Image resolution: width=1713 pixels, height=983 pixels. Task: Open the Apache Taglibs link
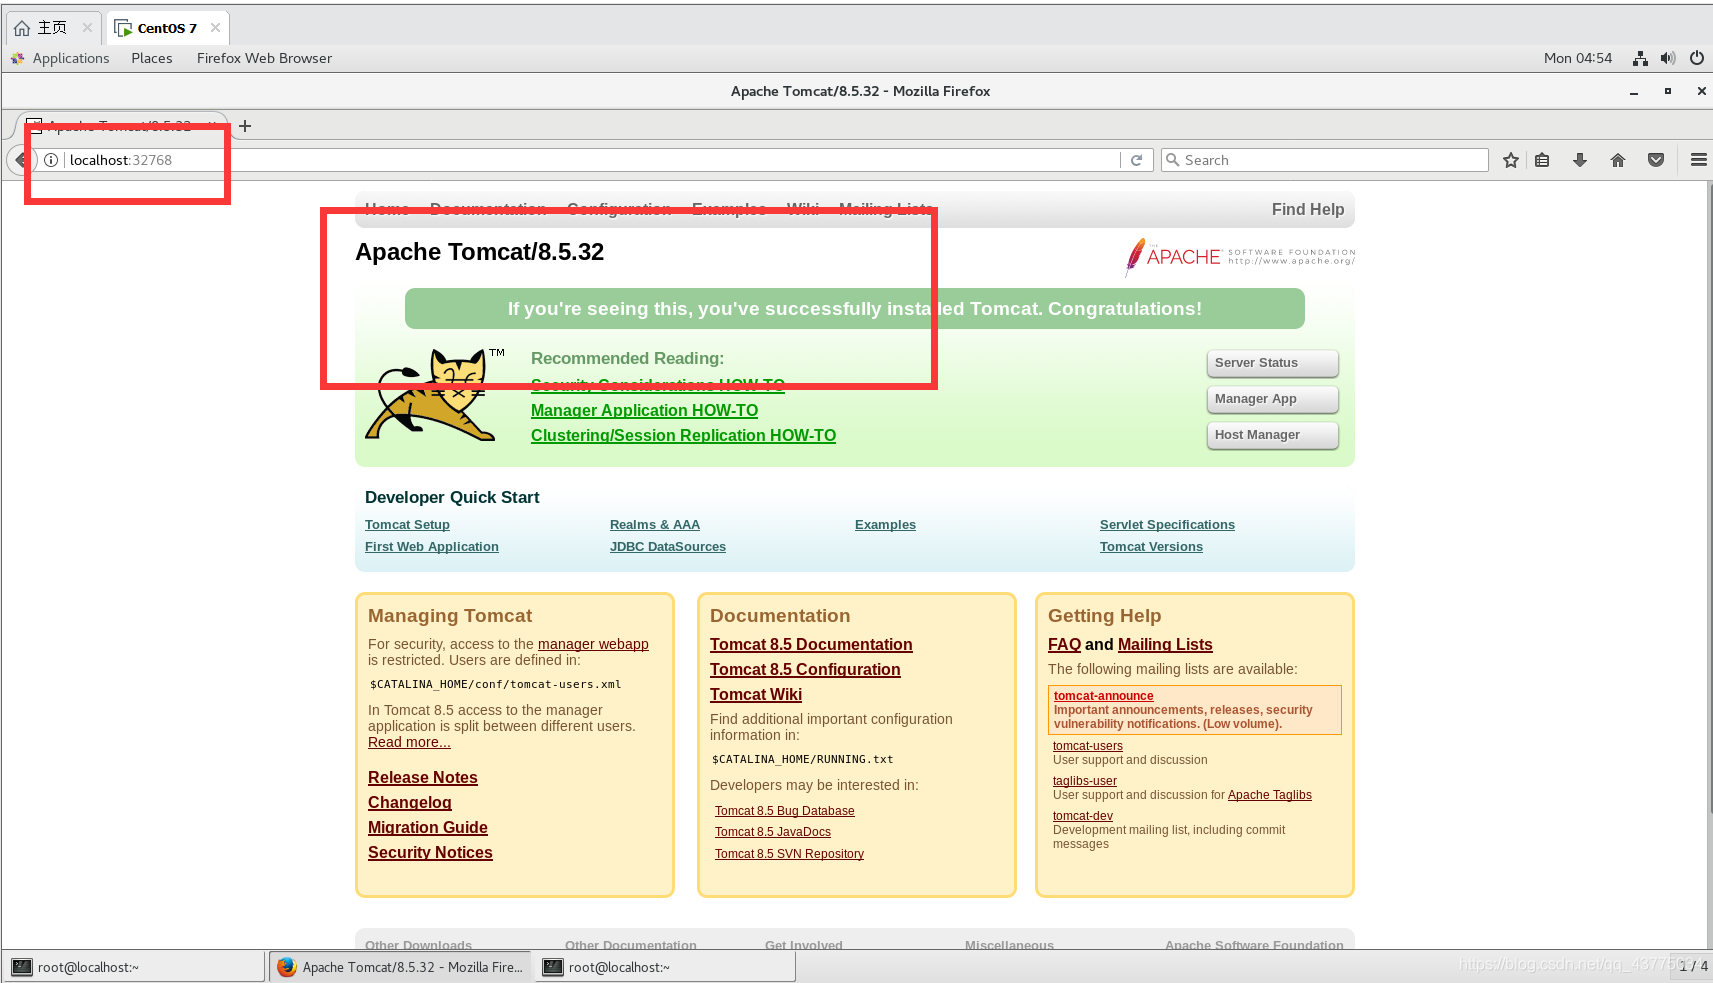(x=1270, y=795)
